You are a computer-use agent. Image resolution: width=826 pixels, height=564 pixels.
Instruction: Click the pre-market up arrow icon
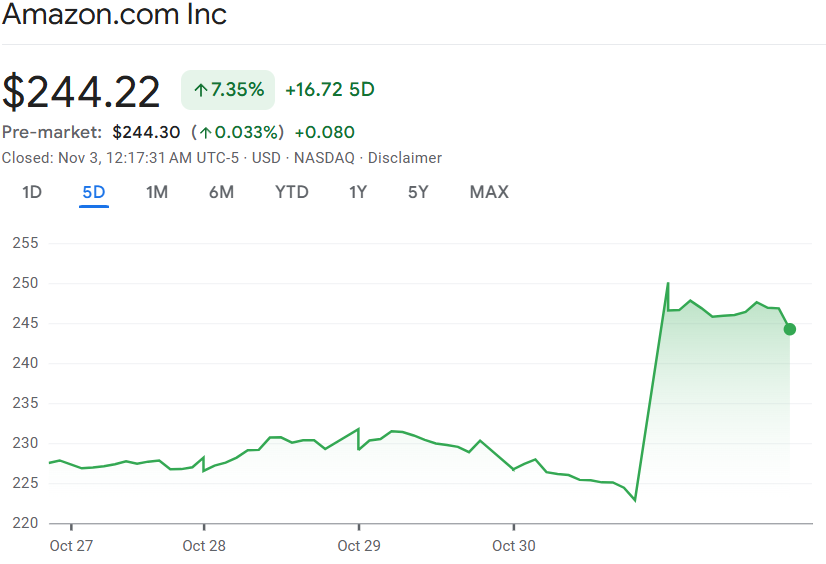tap(205, 132)
